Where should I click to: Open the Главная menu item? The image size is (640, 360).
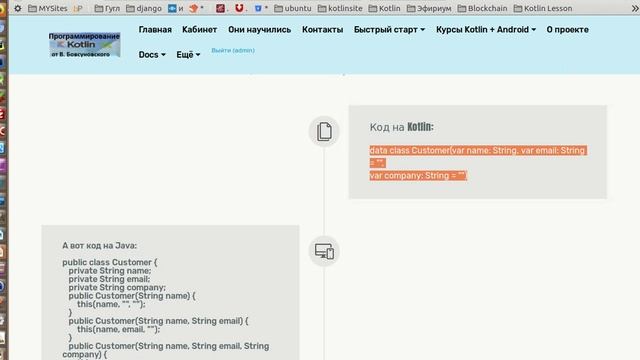coord(155,30)
